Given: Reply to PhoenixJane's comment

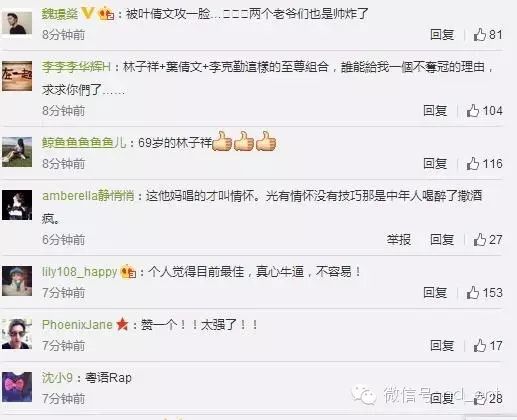Looking at the screenshot, I should coord(442,345).
